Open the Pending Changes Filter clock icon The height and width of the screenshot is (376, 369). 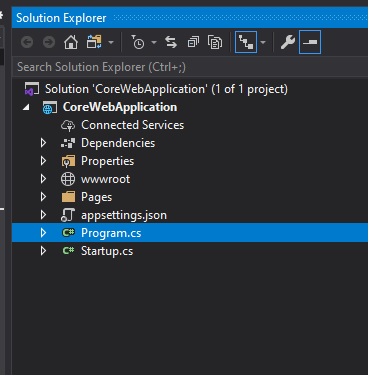click(x=137, y=42)
